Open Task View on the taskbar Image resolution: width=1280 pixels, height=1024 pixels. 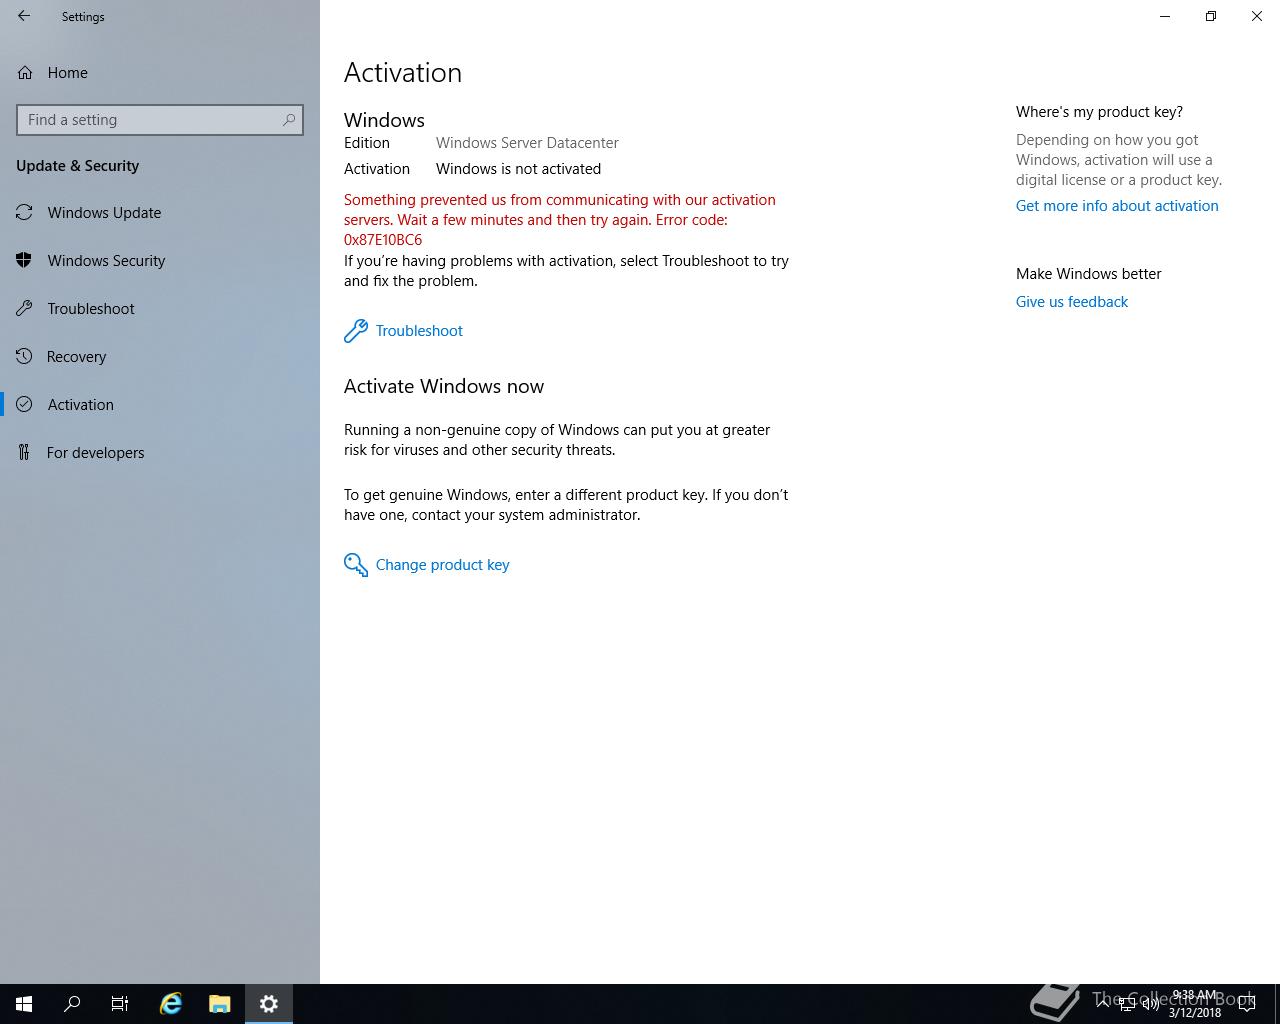tap(120, 1004)
